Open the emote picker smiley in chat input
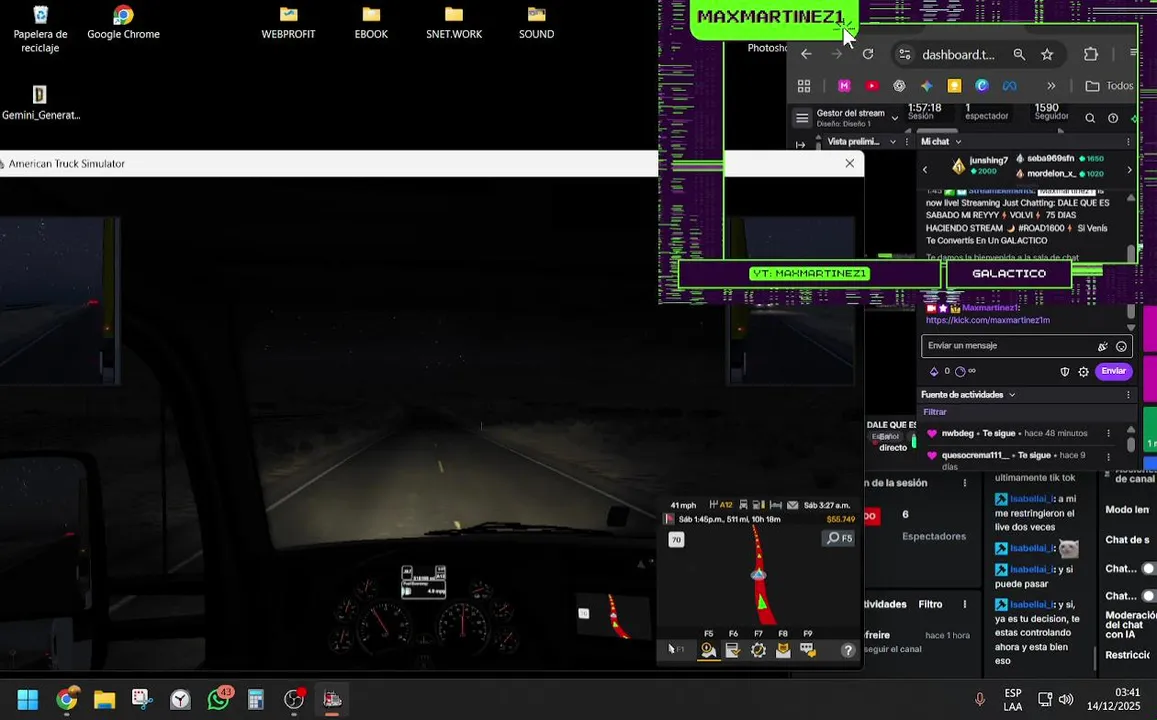This screenshot has height=720, width=1157. coord(1122,347)
